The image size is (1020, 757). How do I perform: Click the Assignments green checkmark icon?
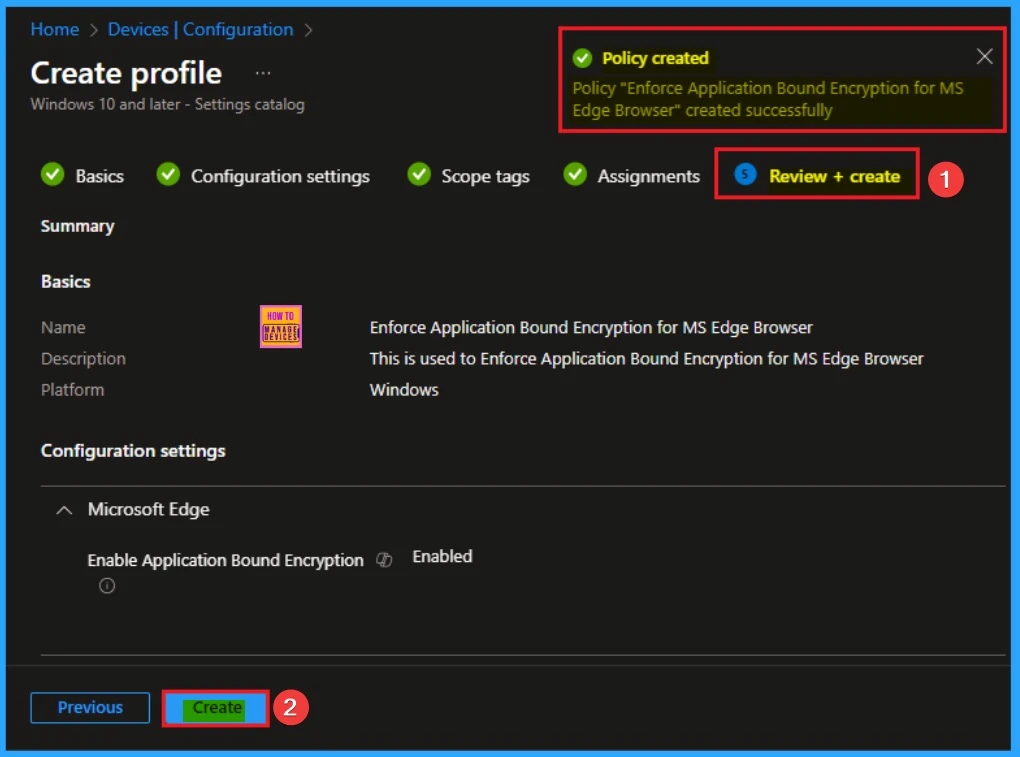[x=575, y=174]
